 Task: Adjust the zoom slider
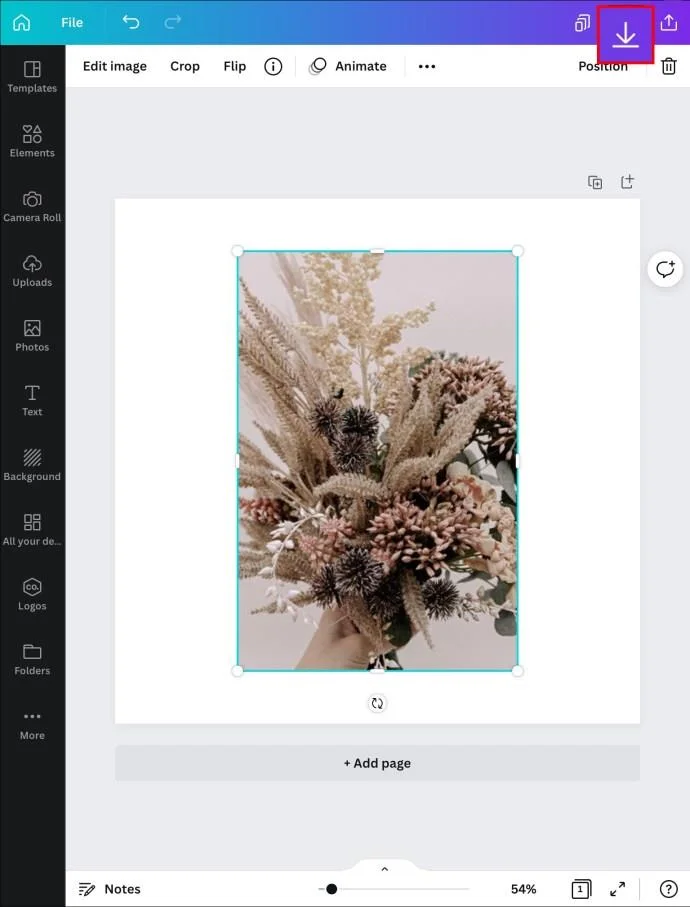click(x=331, y=889)
